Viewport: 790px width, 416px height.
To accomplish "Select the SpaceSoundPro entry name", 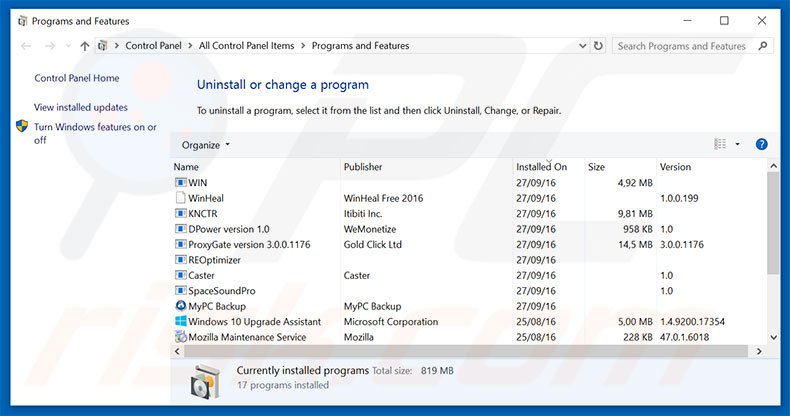I will pyautogui.click(x=222, y=291).
